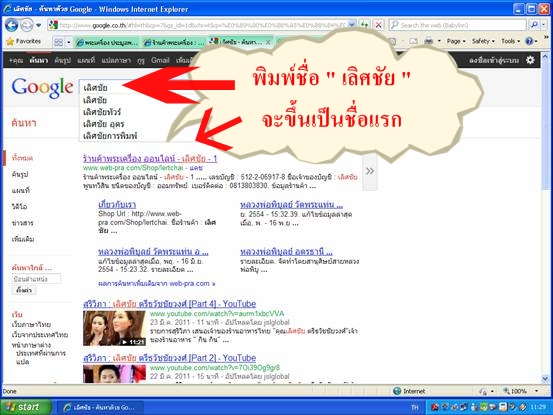Screen dimensions: 553x415
Task: Expand the tab list dropdown arrow
Action: tap(69, 42)
